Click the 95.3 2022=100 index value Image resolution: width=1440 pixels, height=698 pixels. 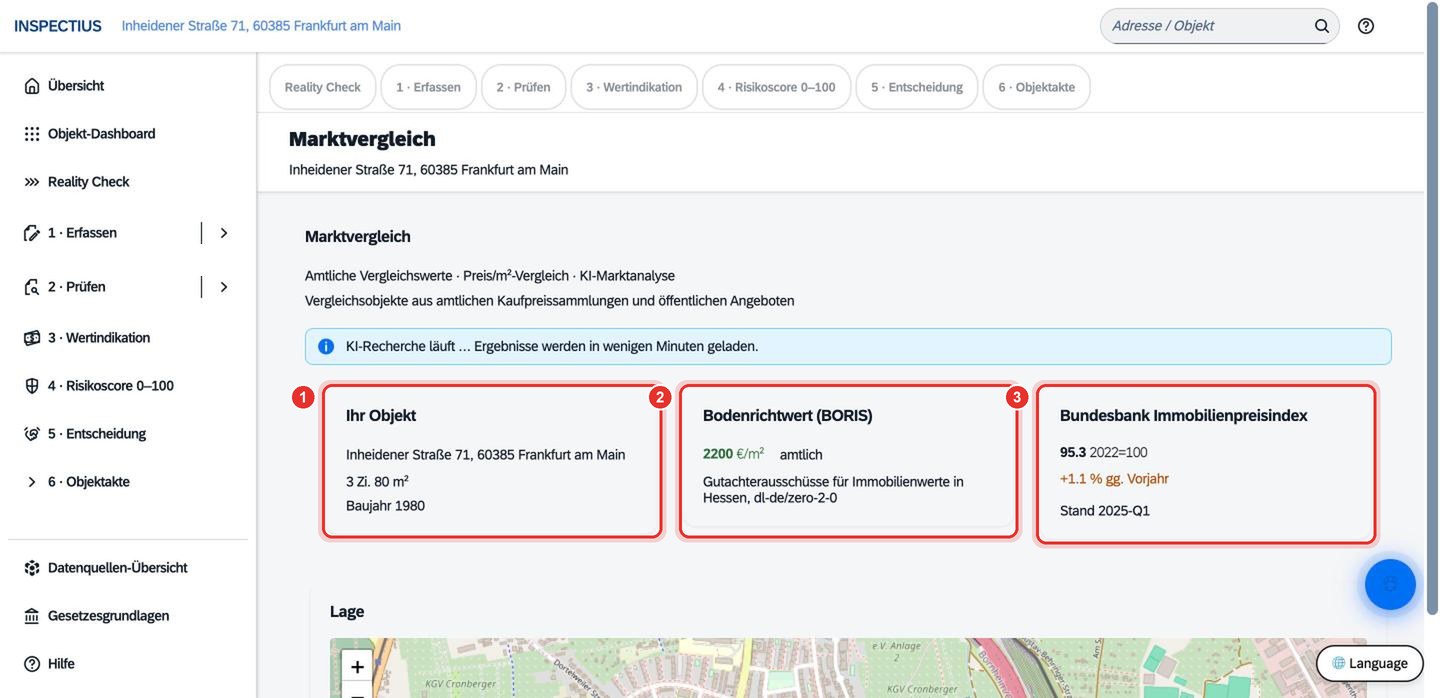(1104, 453)
